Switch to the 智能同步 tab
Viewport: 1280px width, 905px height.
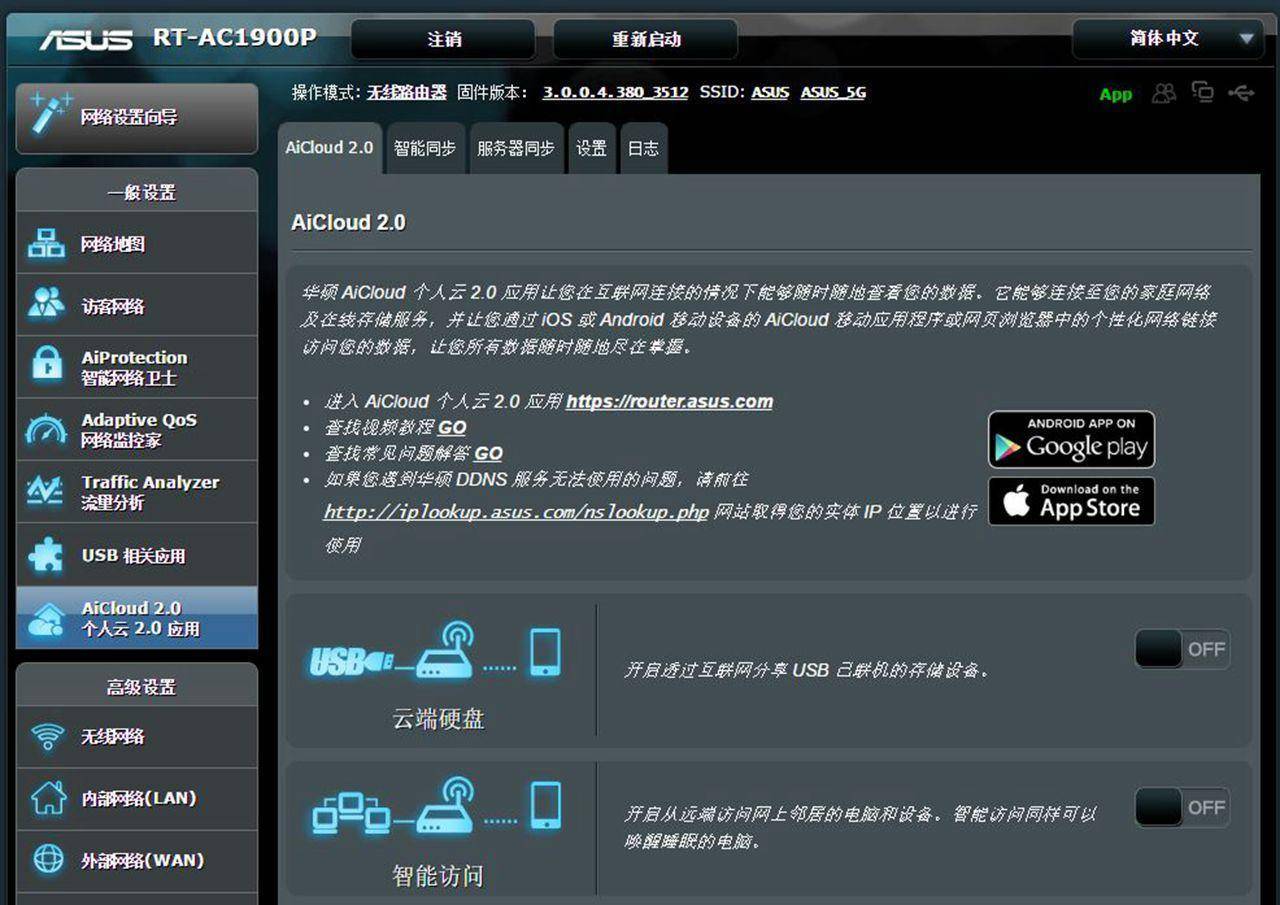tap(425, 147)
